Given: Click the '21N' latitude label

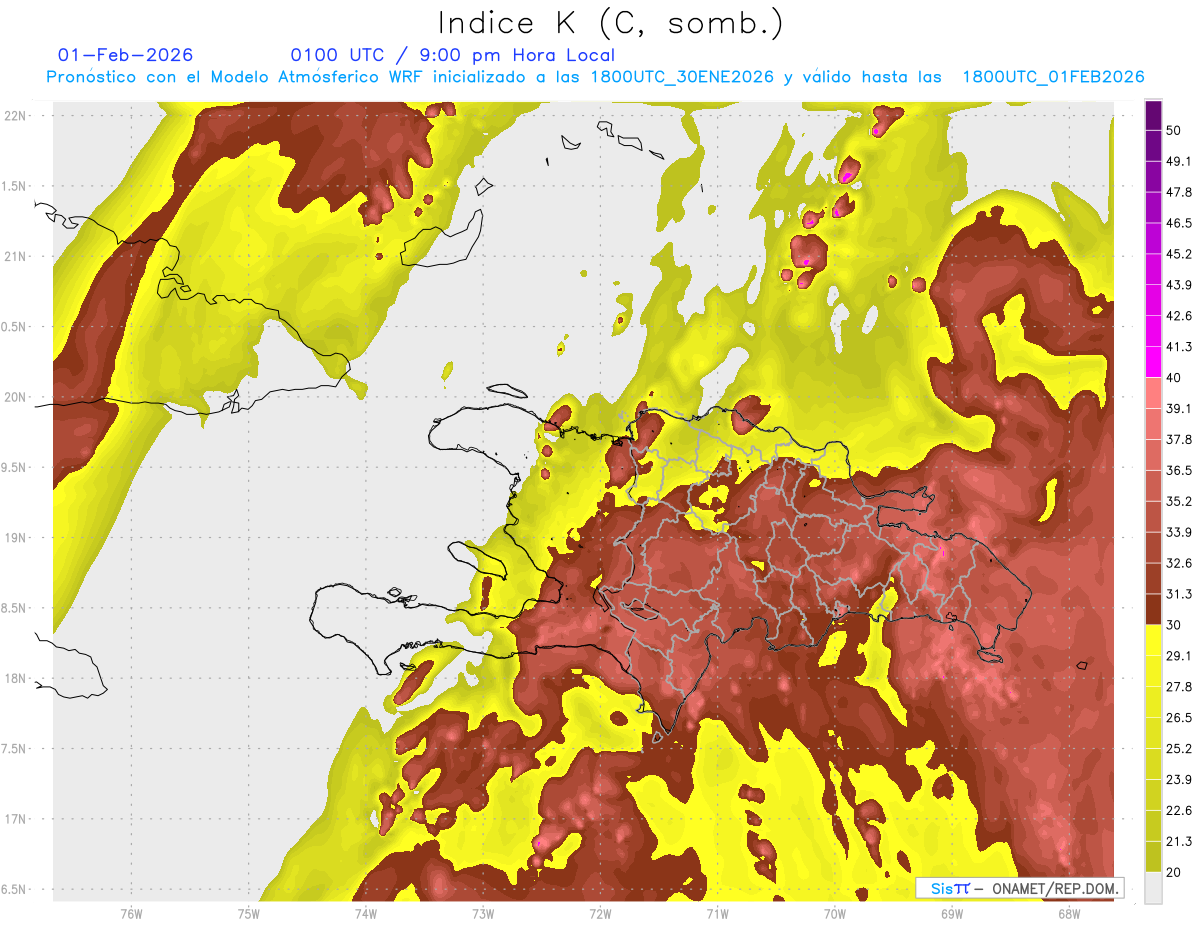Looking at the screenshot, I should [16, 257].
